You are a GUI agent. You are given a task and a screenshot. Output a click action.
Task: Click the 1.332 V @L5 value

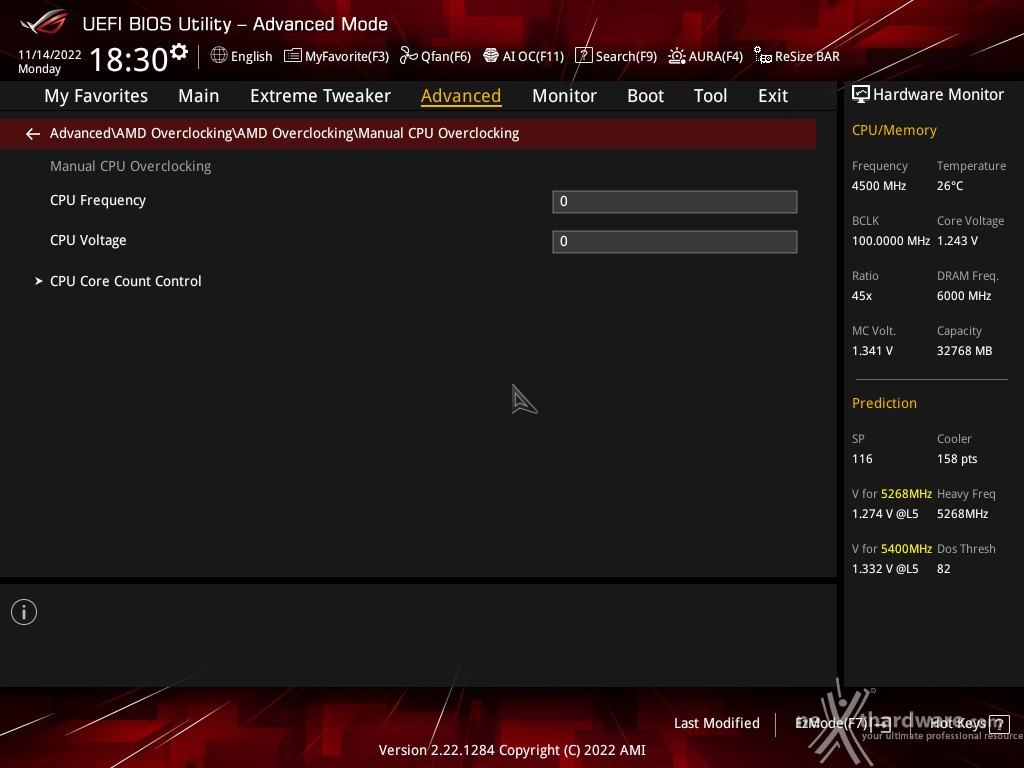click(x=885, y=569)
